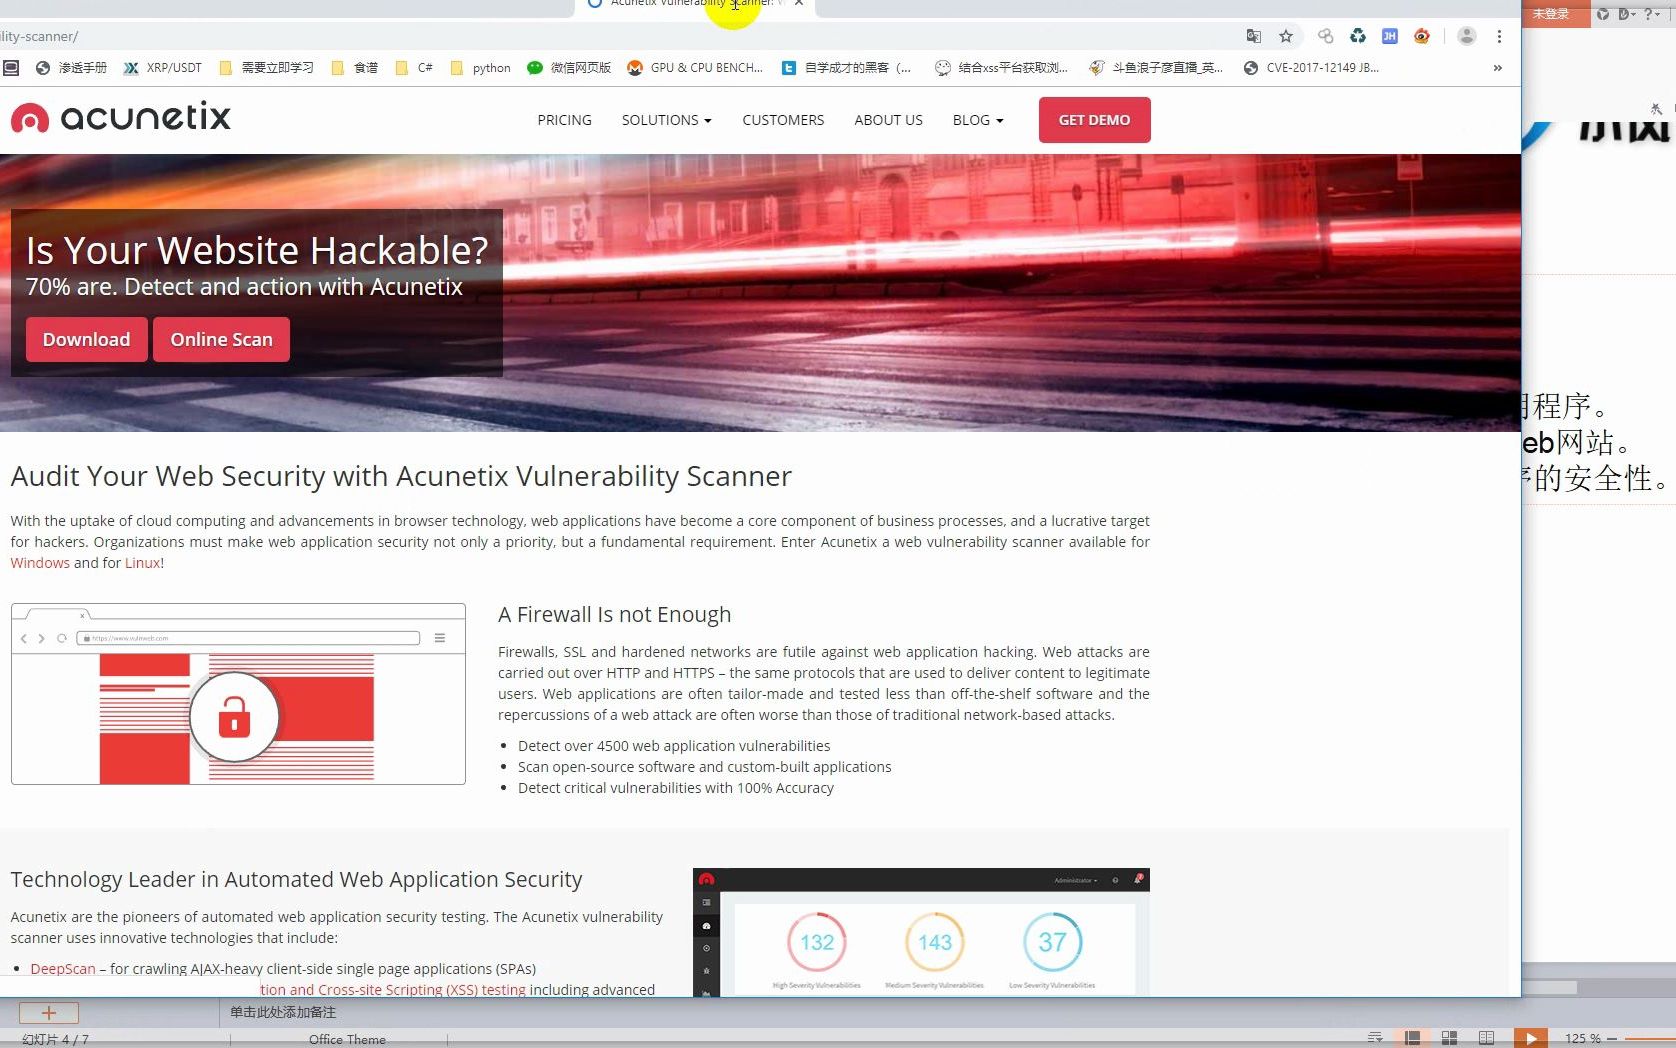Screen dimensions: 1676x1048
Task: Open PowerPoint help question-mark dropdown
Action: pos(1652,14)
